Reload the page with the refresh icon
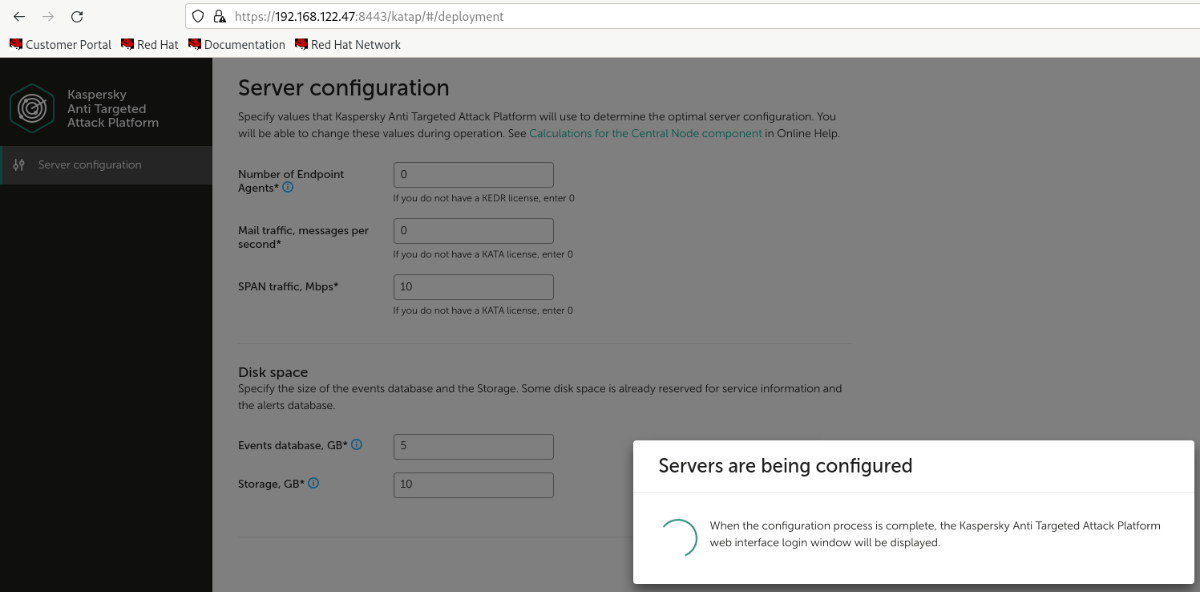The height and width of the screenshot is (592, 1200). 77,17
